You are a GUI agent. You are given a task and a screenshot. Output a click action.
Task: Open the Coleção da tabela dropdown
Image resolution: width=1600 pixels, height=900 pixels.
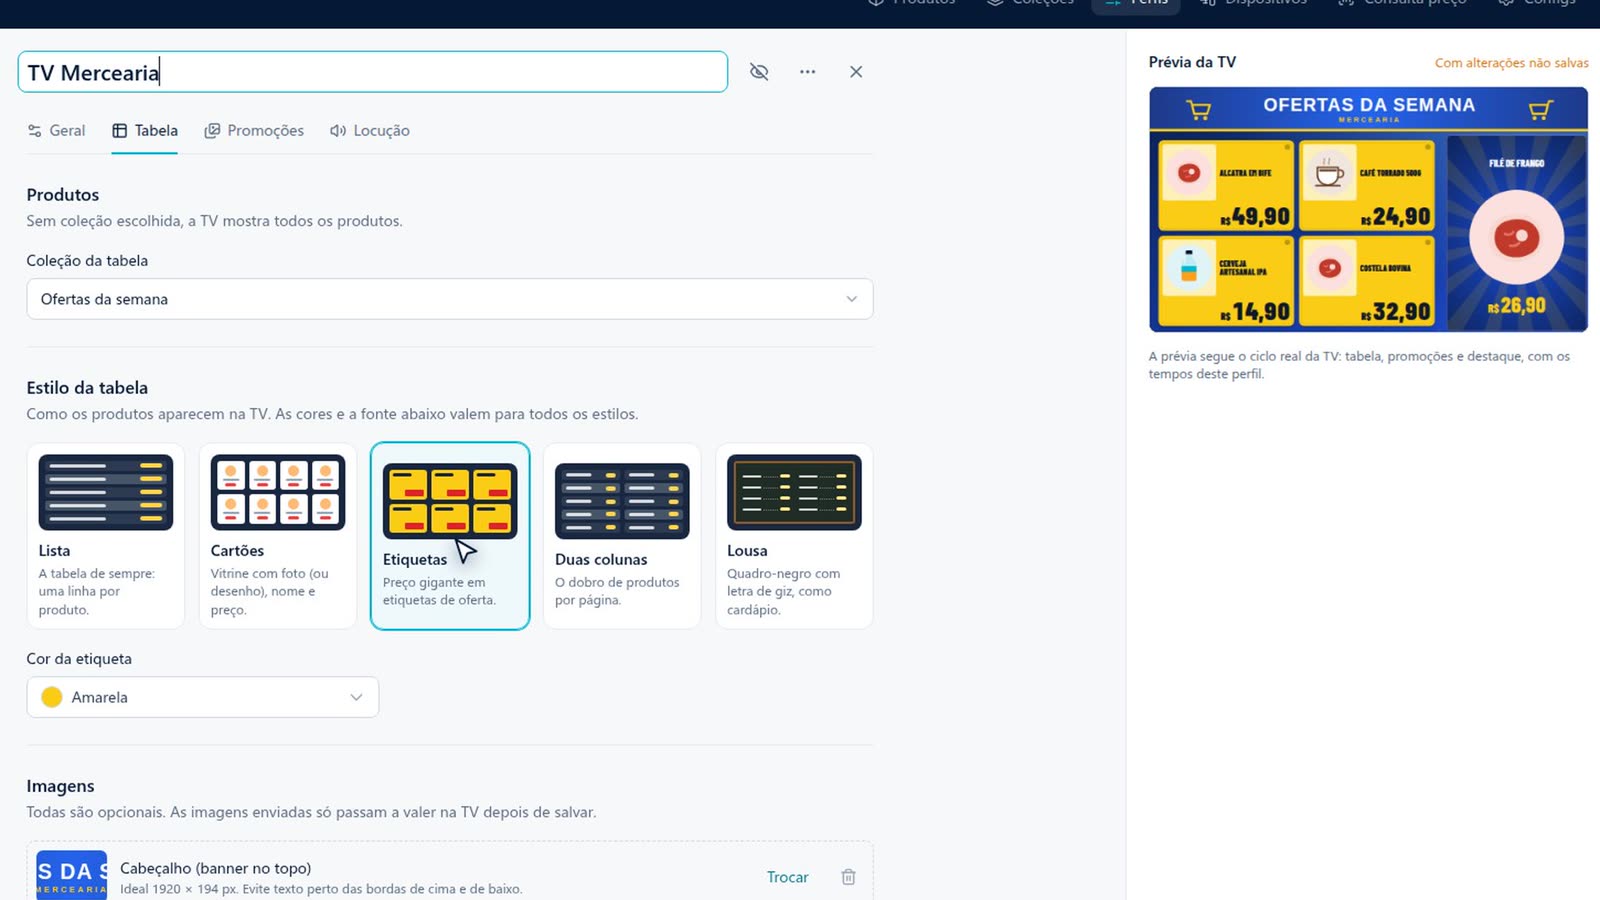pyautogui.click(x=450, y=299)
